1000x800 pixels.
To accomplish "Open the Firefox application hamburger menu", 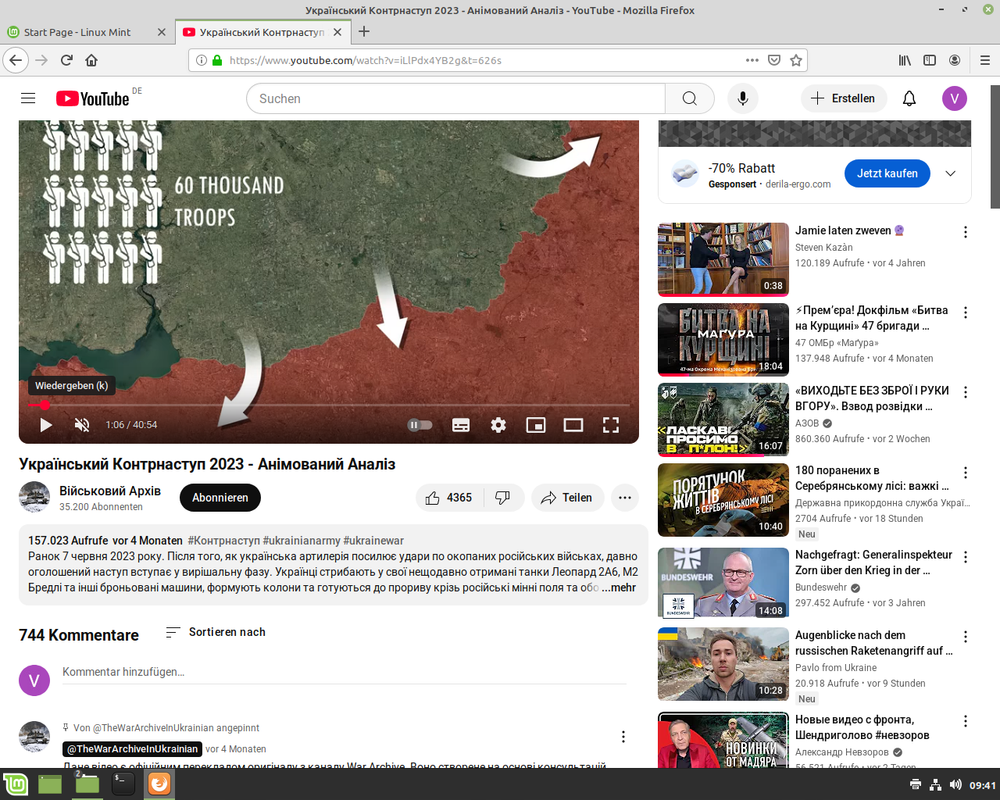I will coord(985,60).
